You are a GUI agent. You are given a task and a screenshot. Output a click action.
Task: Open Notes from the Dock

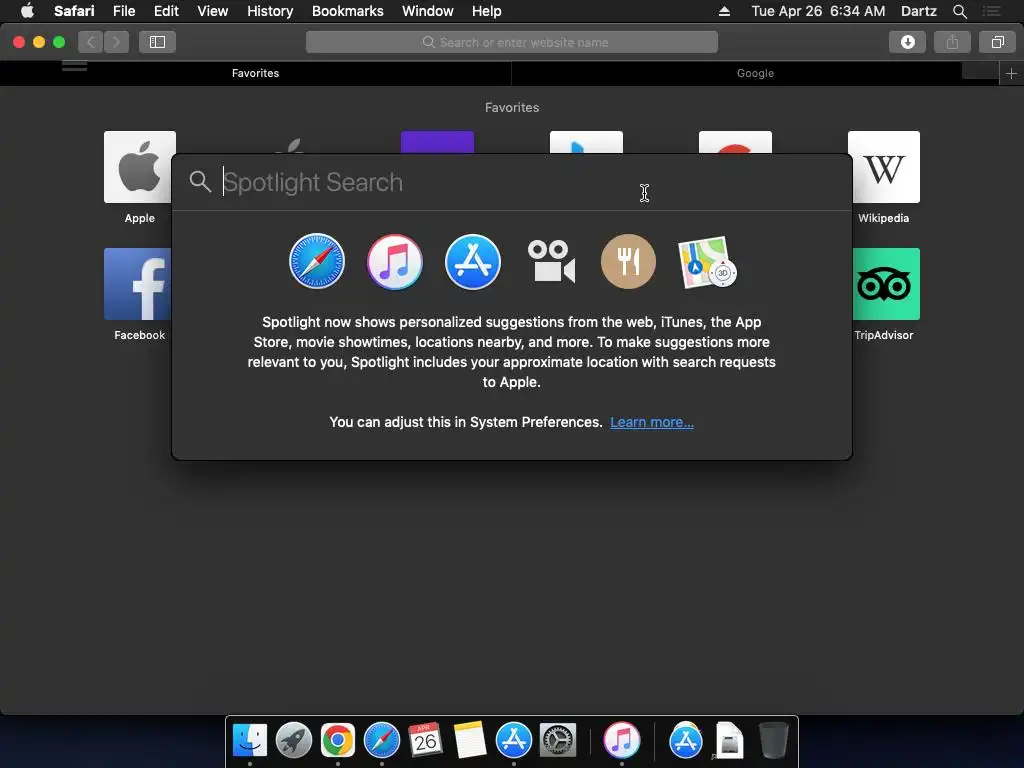(470, 741)
